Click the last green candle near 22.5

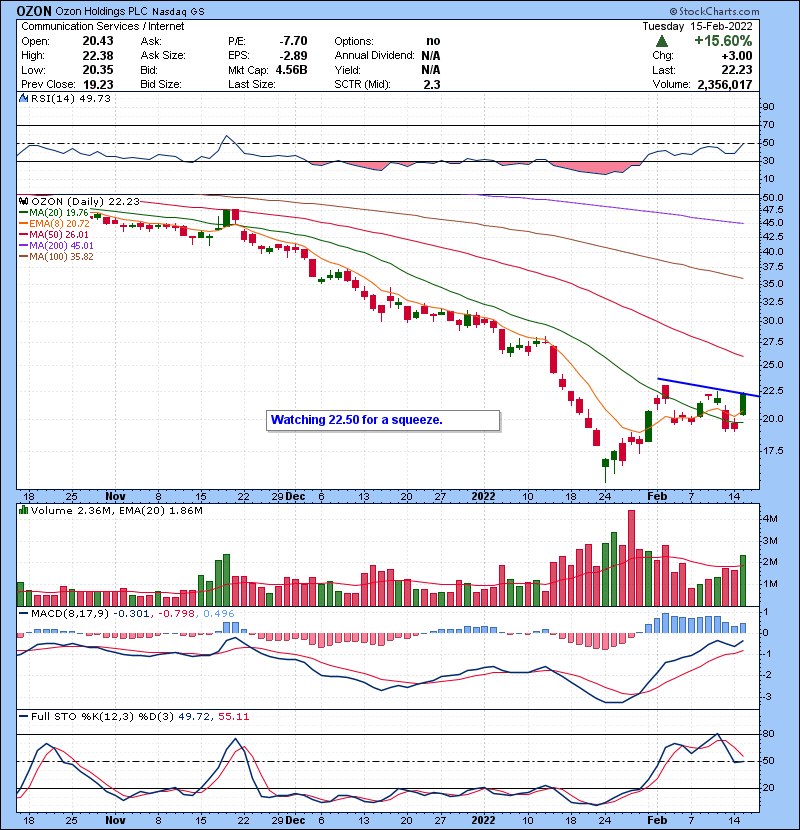coord(743,404)
